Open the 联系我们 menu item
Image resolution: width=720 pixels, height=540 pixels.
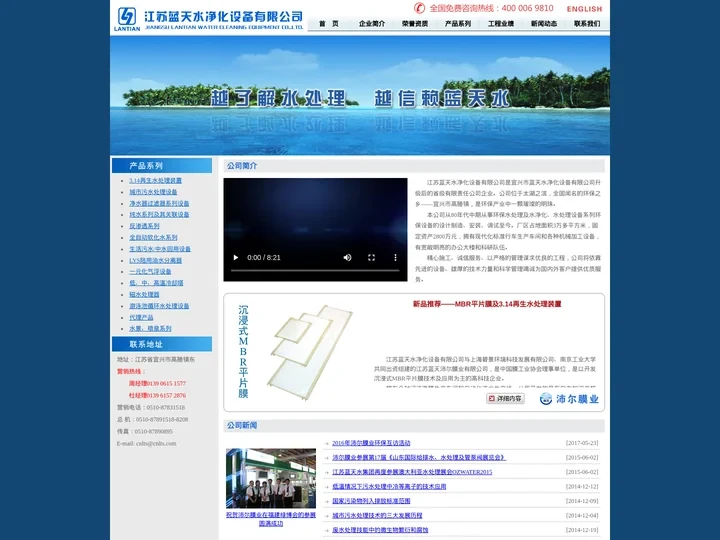[587, 24]
